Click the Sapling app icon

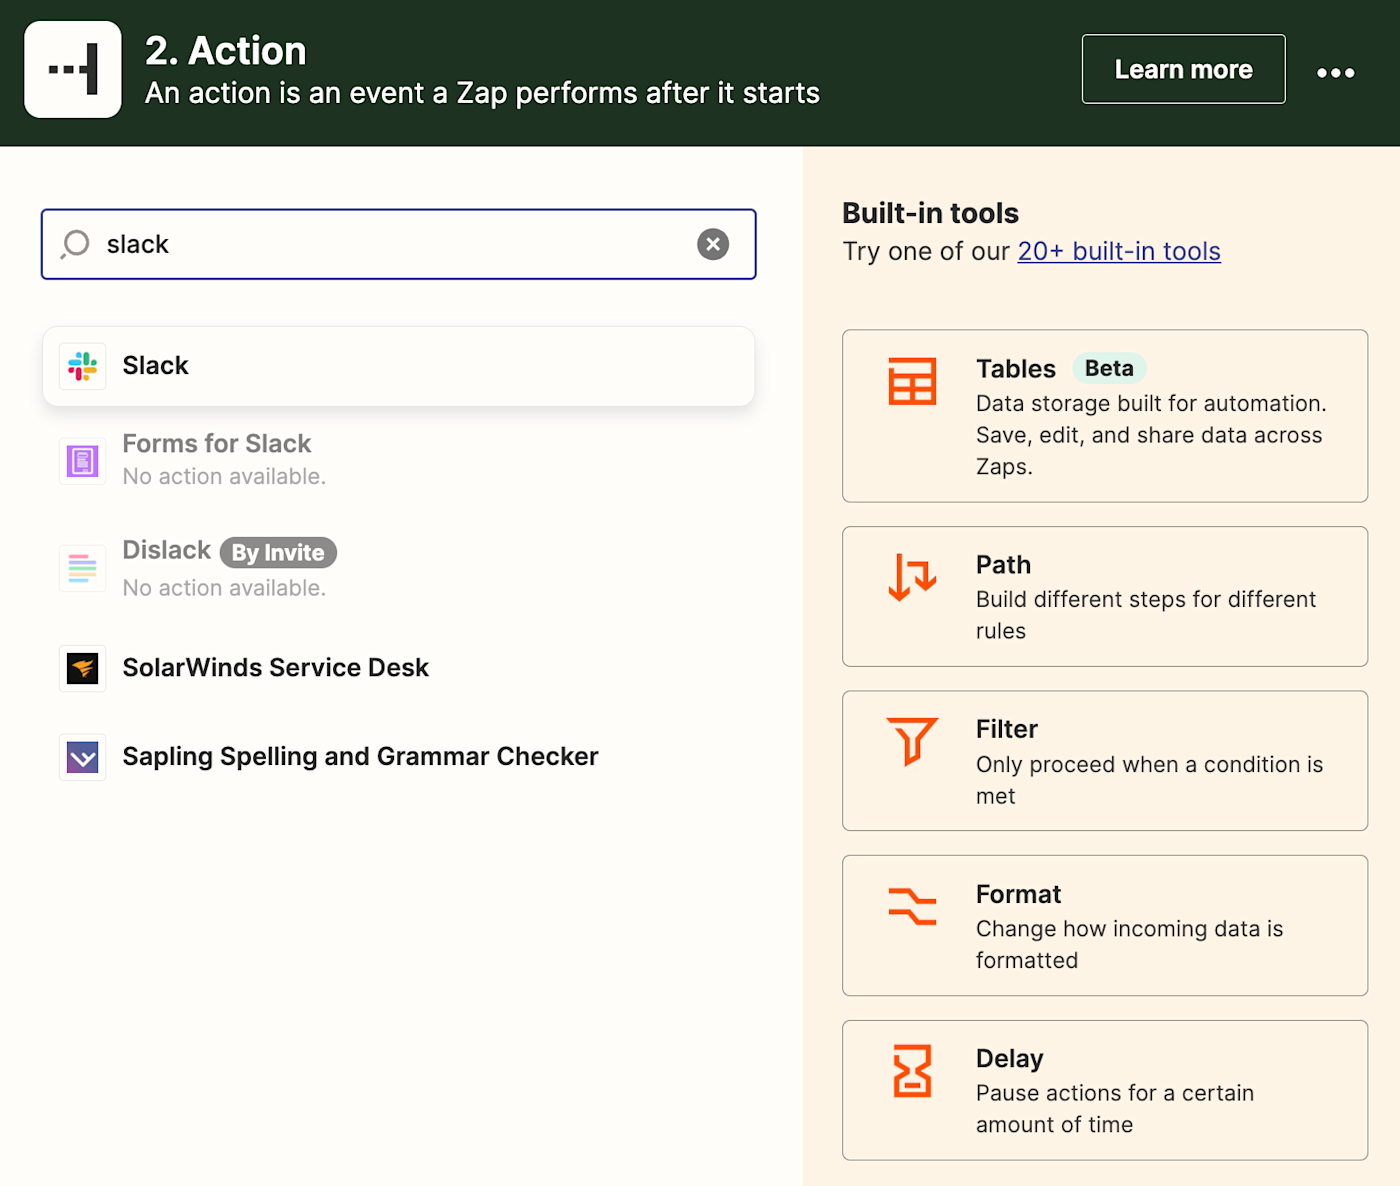83,757
